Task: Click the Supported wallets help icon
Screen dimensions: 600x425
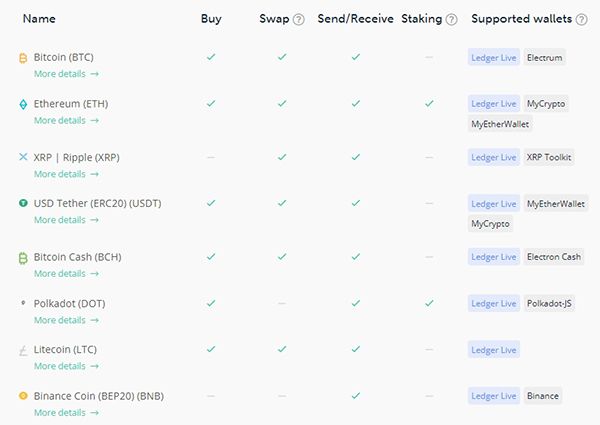Action: tap(580, 20)
